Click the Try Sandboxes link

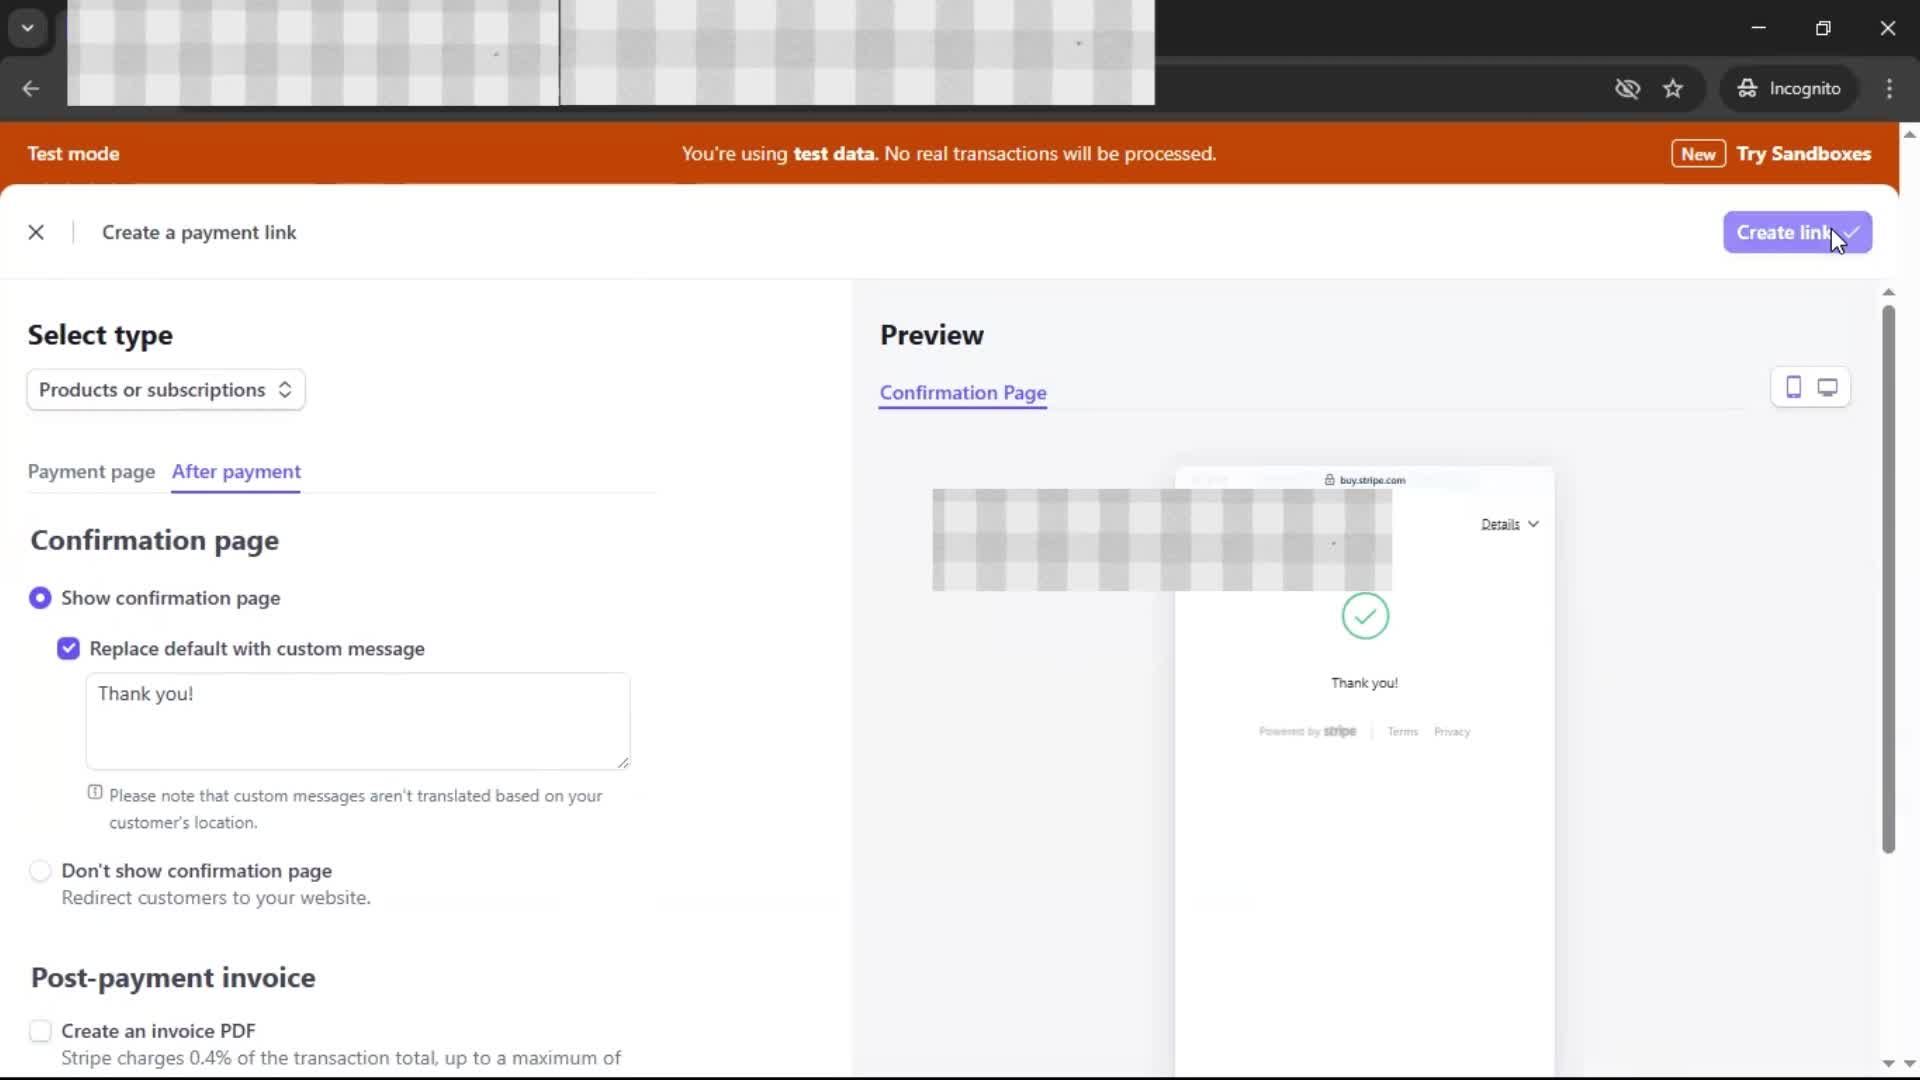click(x=1803, y=154)
